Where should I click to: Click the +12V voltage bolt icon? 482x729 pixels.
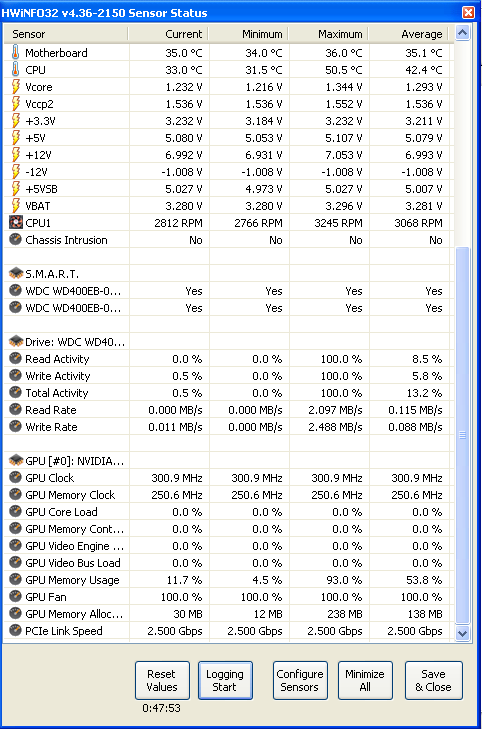[16, 154]
